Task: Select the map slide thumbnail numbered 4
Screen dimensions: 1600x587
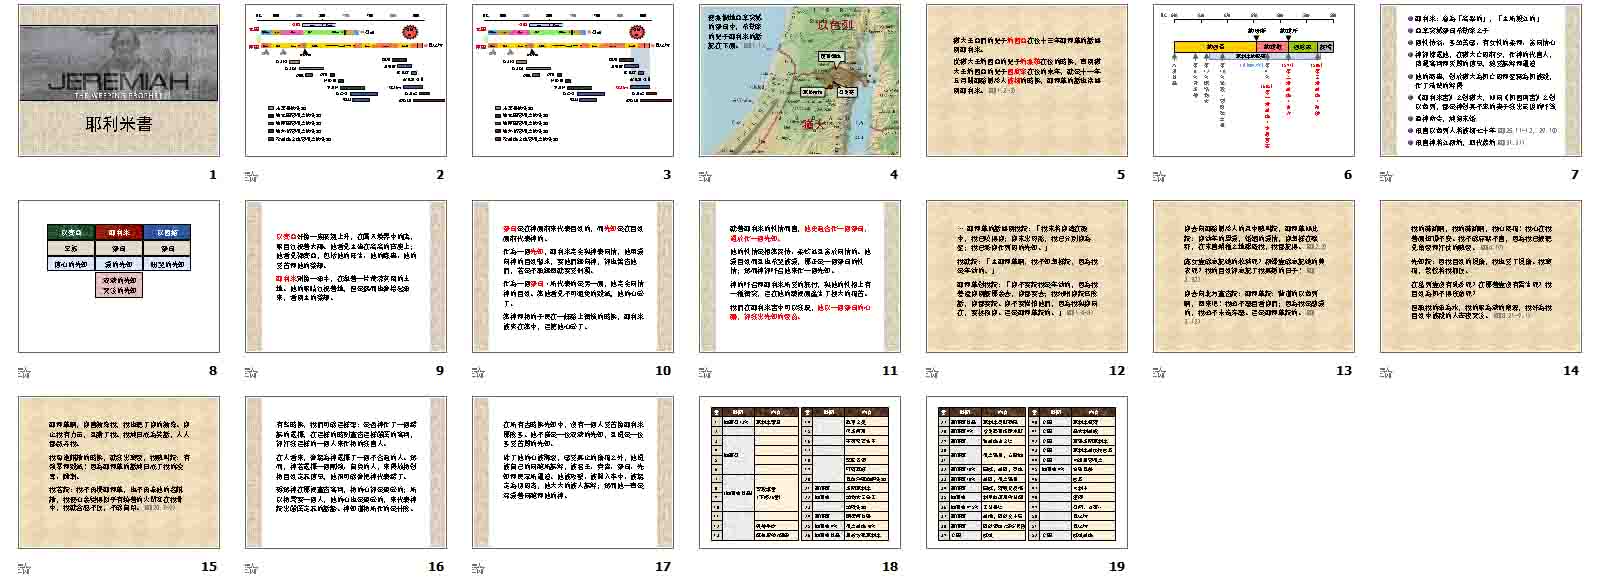Action: click(799, 81)
